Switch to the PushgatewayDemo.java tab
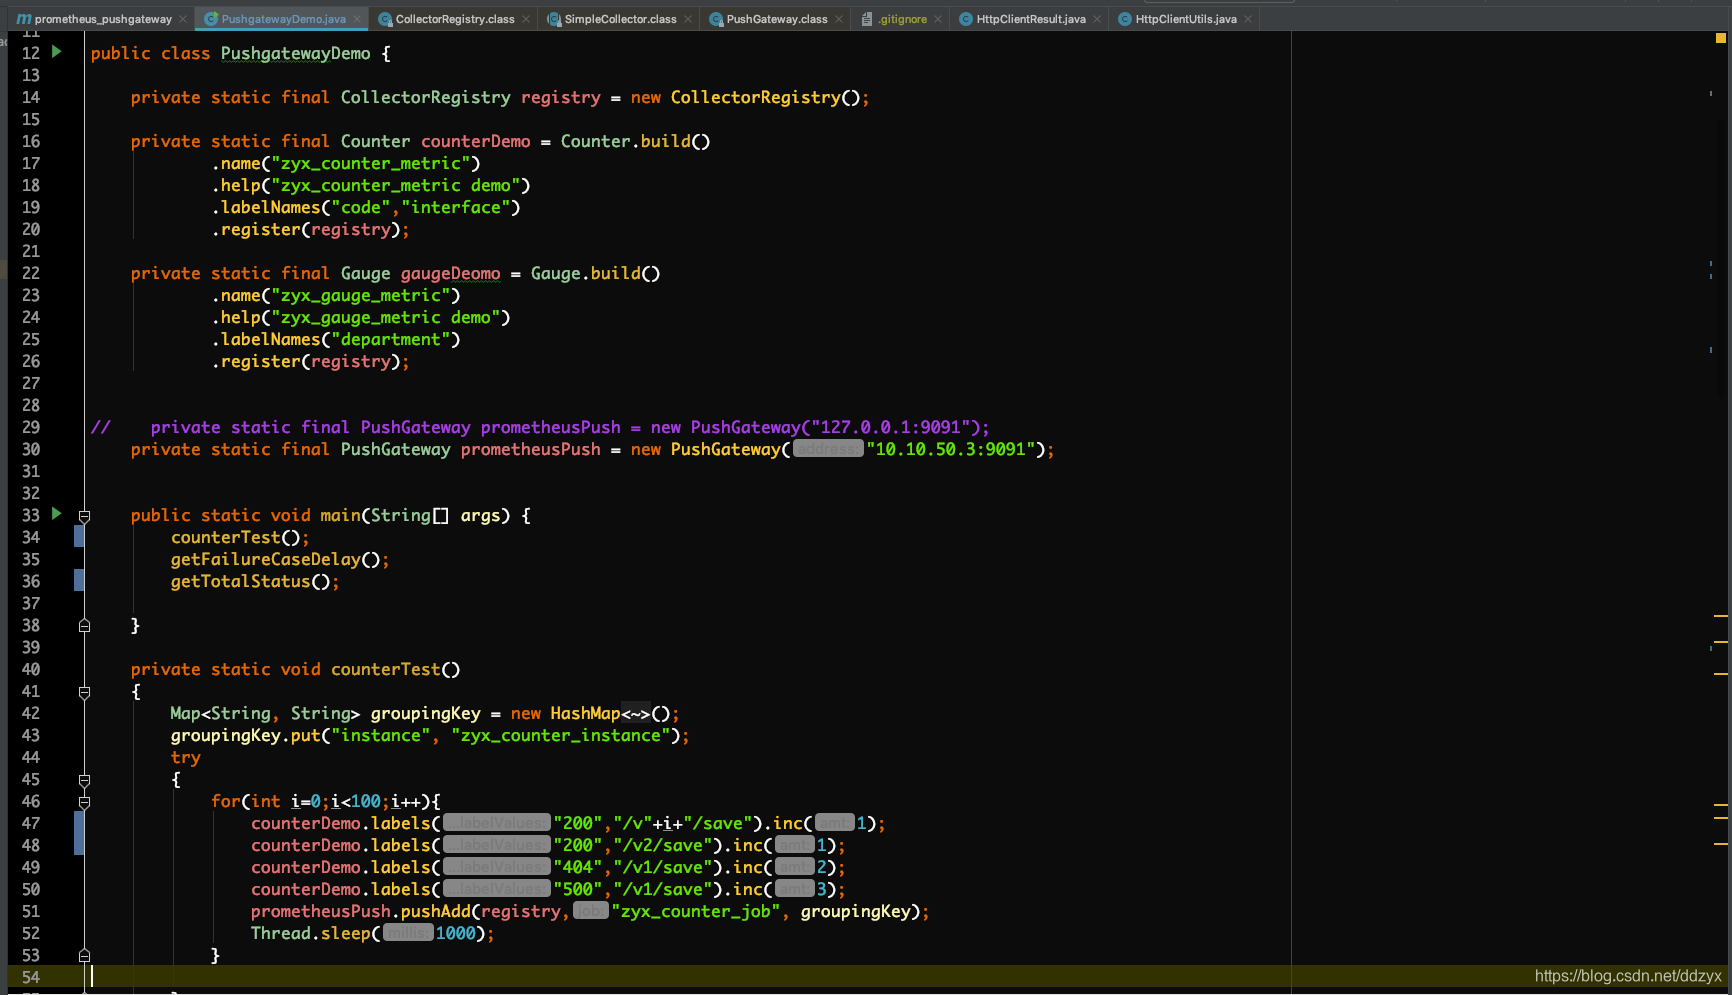This screenshot has width=1732, height=995. [283, 19]
